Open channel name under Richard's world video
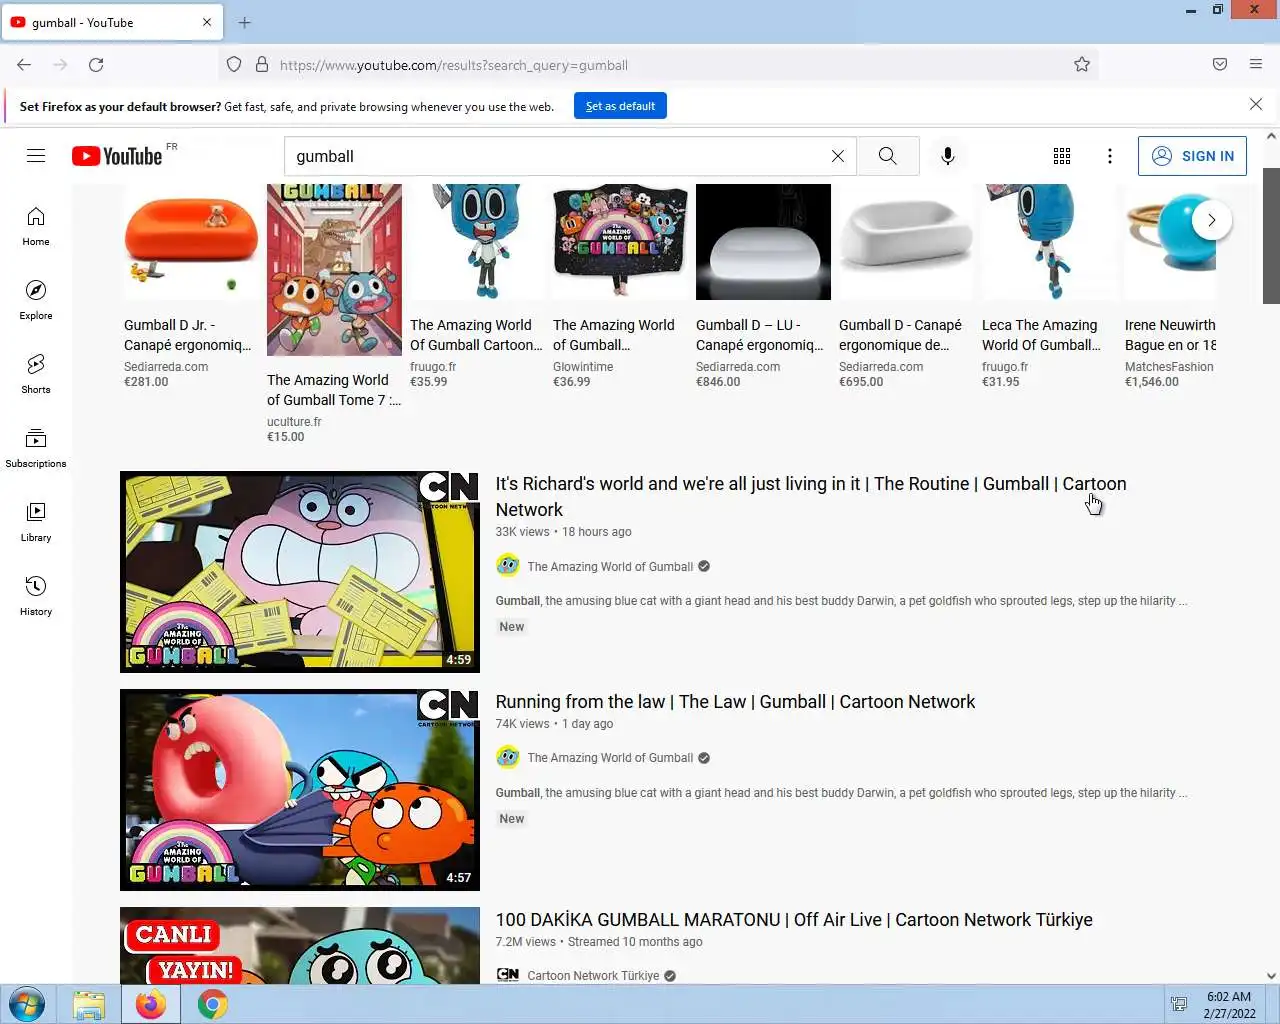Screen dimensions: 1280x1024 [610, 567]
